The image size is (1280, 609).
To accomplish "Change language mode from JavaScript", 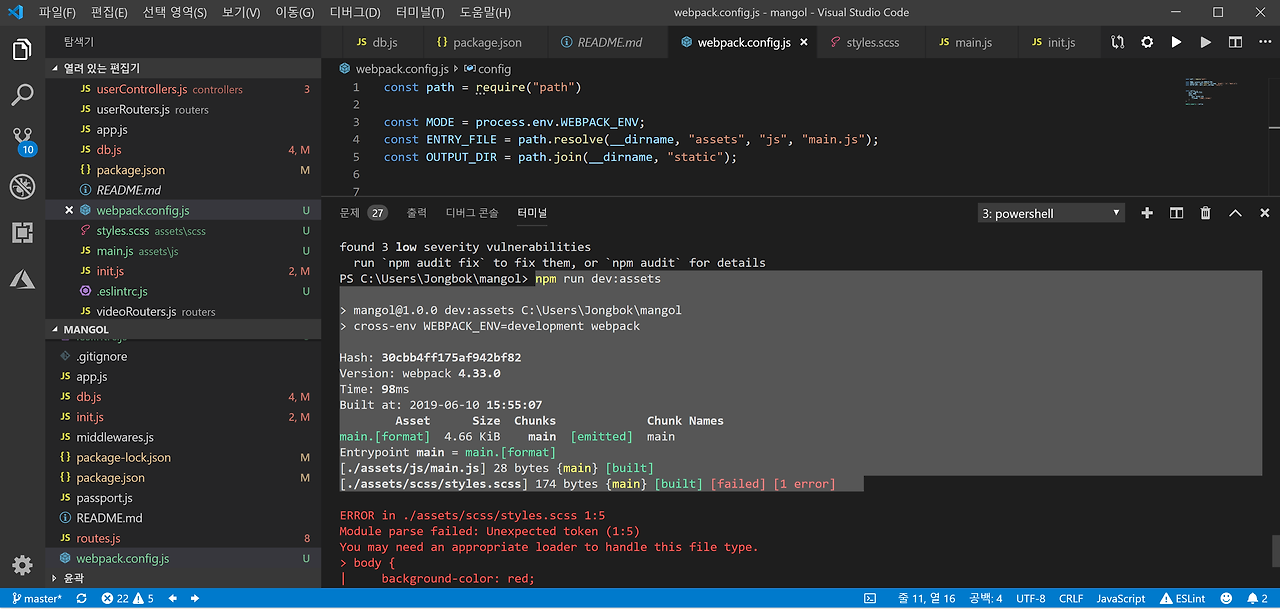I will (1120, 598).
